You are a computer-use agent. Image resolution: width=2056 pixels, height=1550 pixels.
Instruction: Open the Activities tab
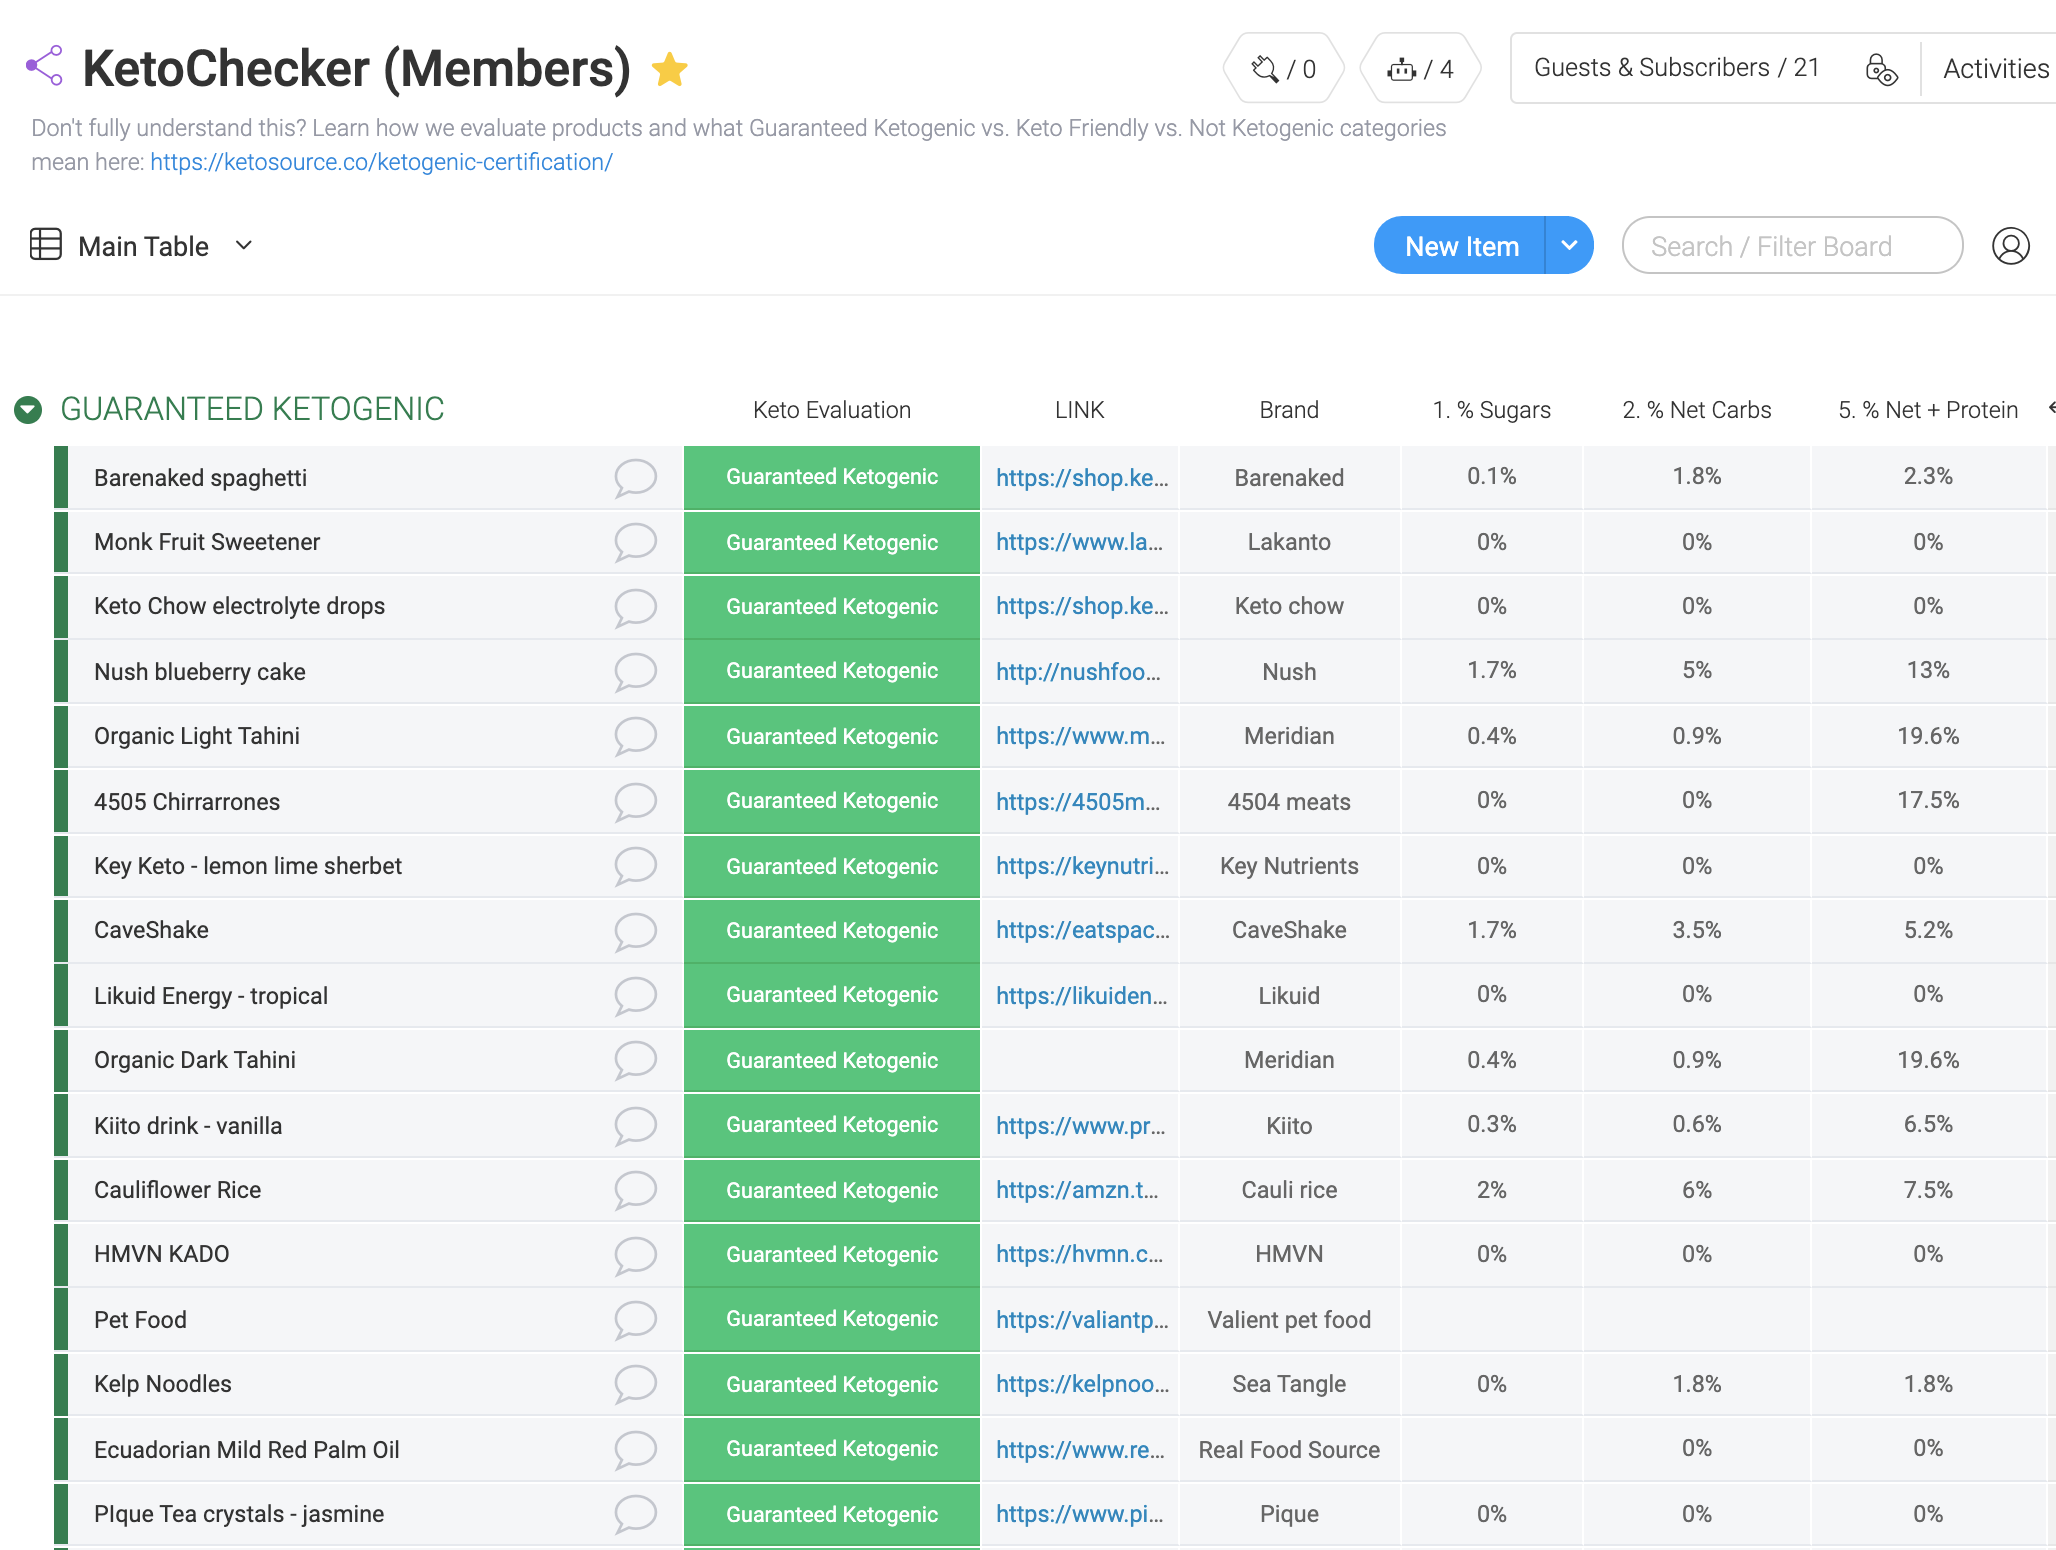1995,69
